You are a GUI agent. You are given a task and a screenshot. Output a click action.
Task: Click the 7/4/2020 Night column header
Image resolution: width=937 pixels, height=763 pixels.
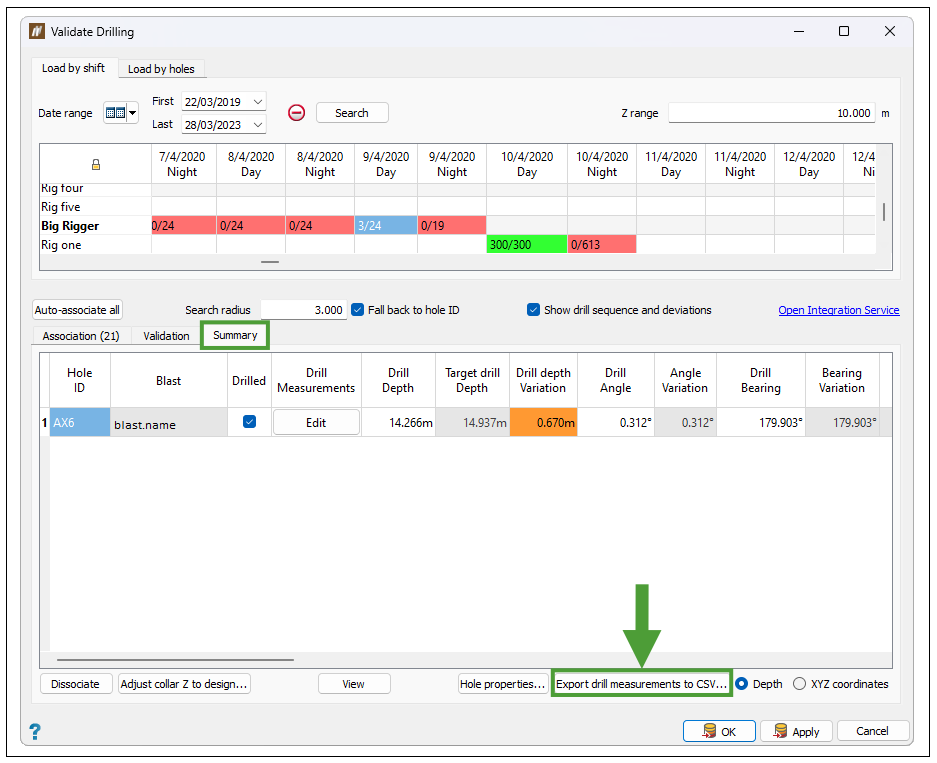pos(182,164)
